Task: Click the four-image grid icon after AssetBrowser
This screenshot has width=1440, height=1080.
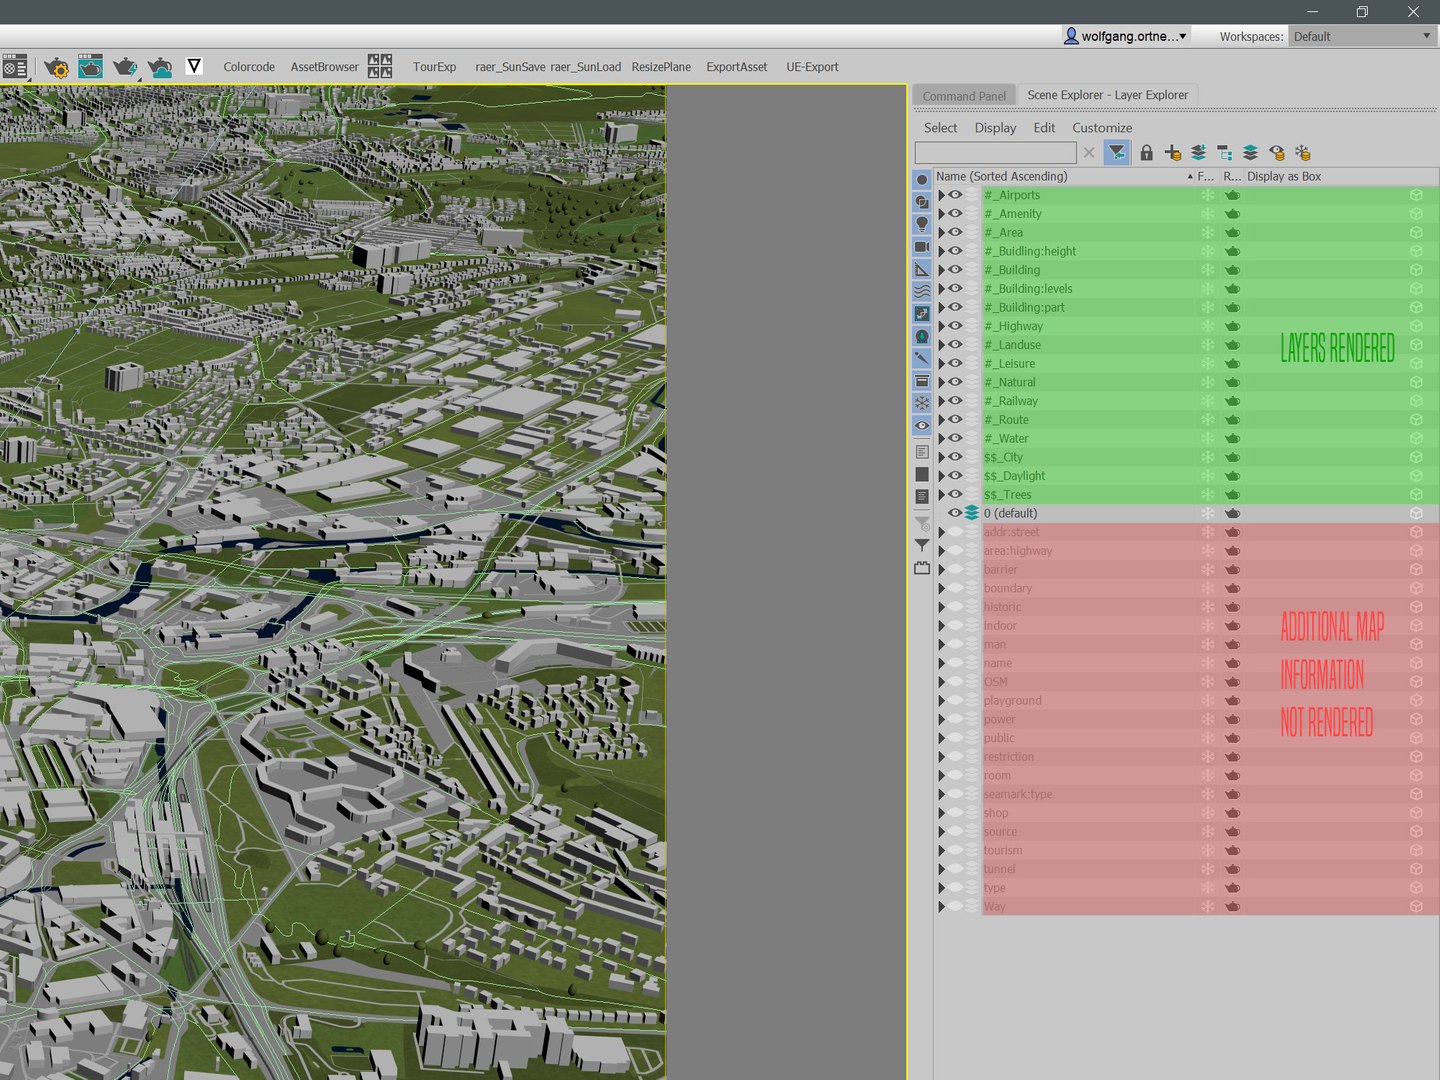Action: [x=380, y=67]
